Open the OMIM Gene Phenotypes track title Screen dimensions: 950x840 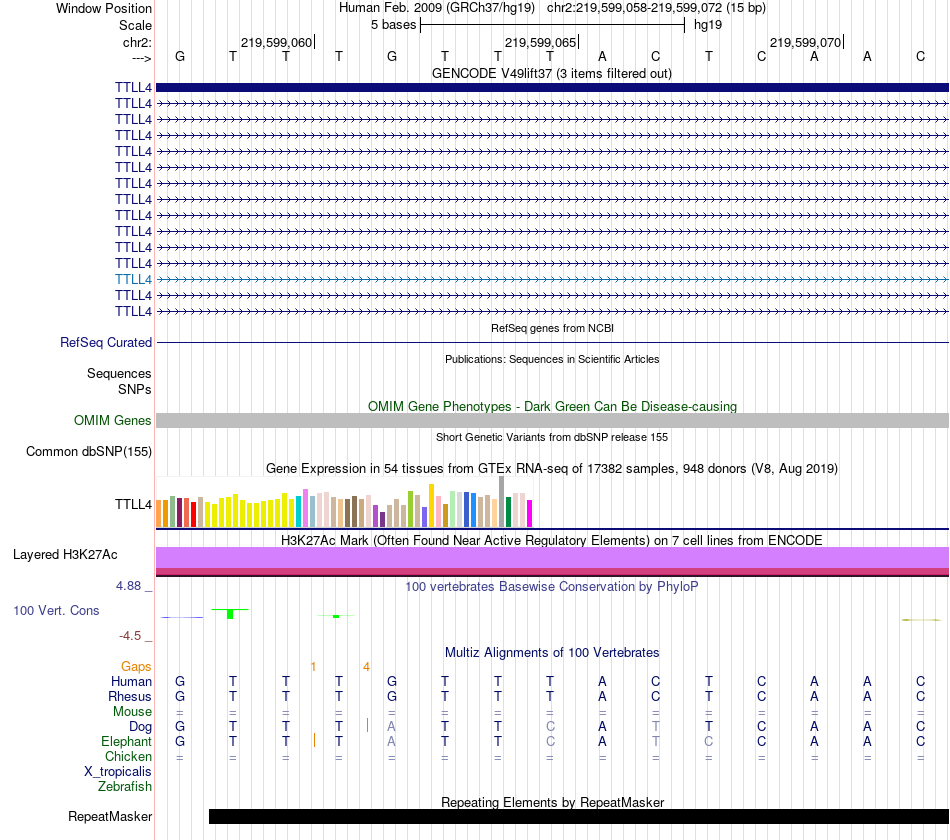[552, 406]
